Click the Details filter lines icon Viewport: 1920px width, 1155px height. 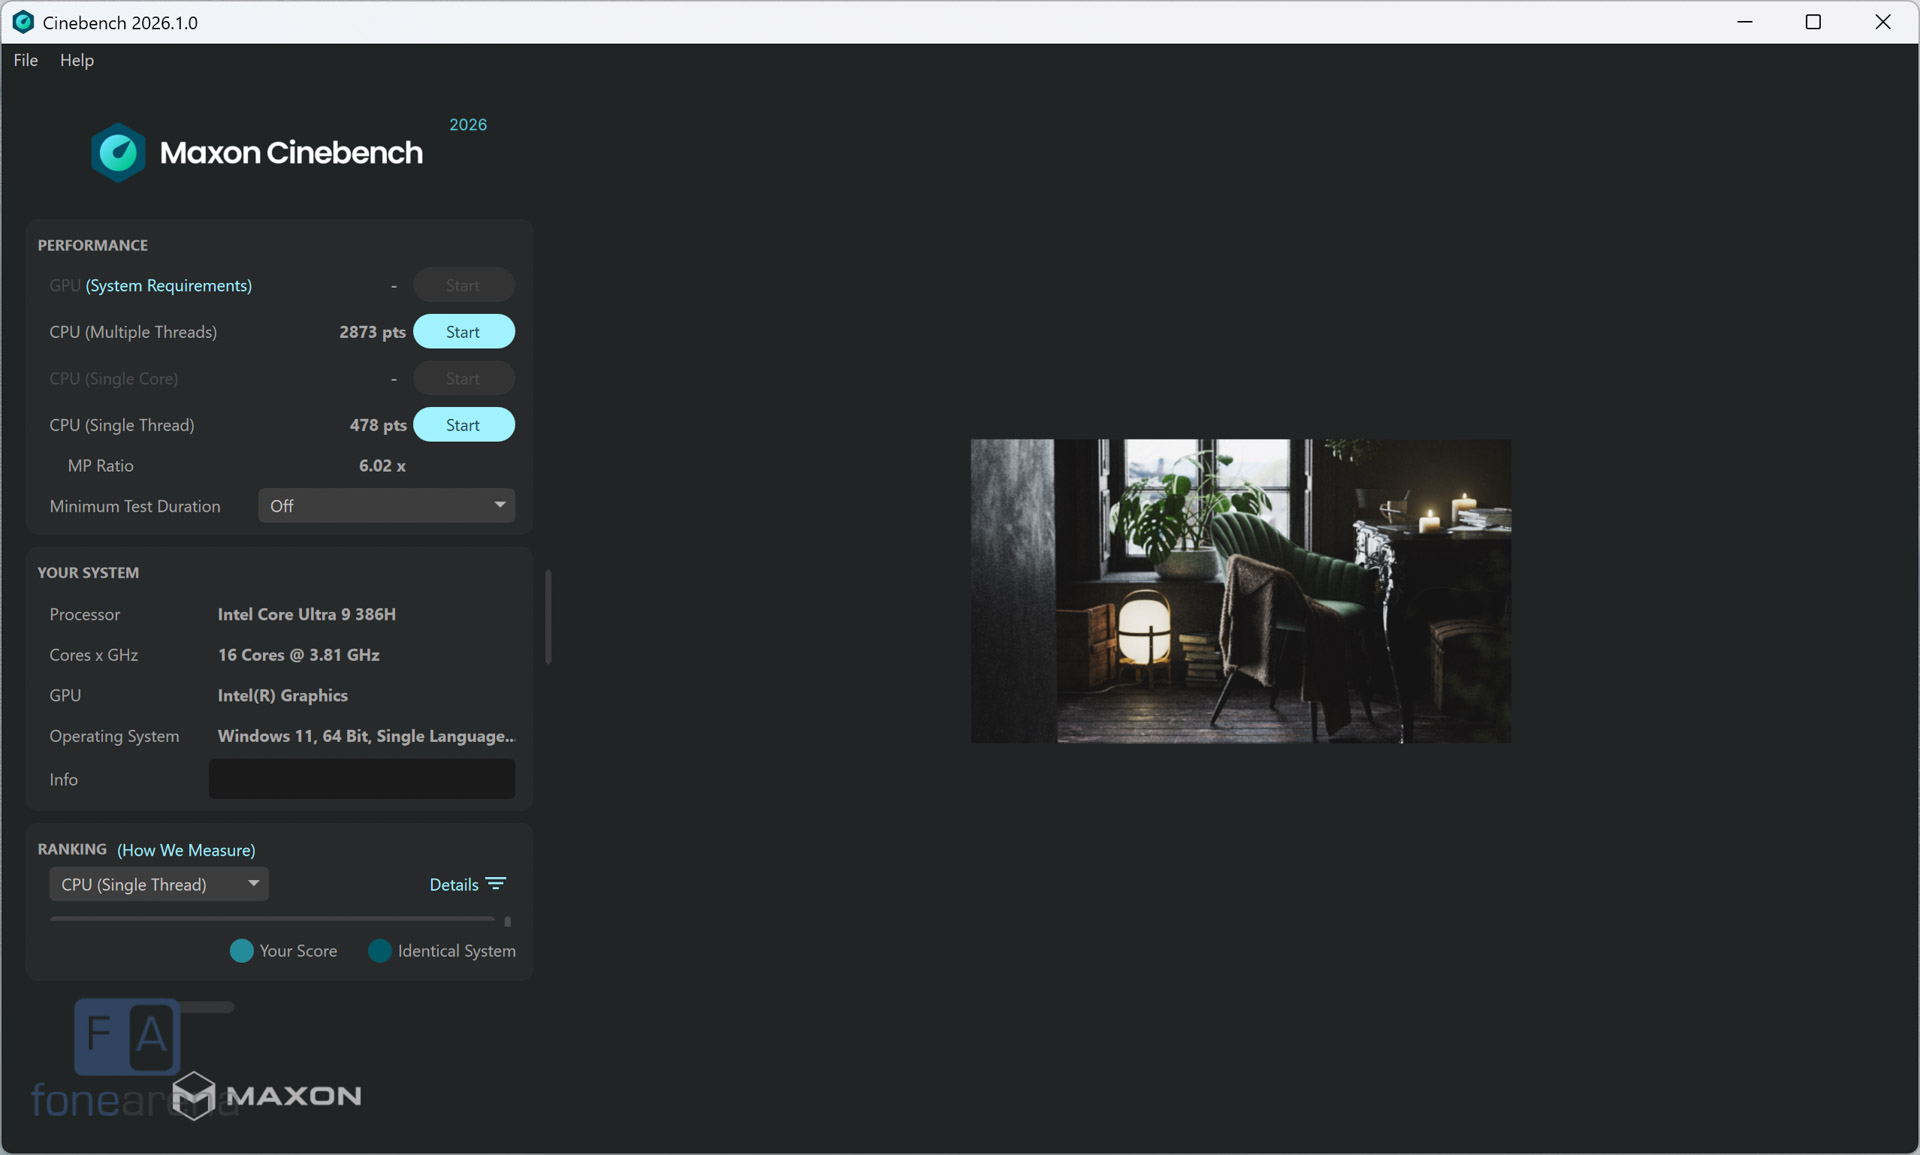pos(496,884)
